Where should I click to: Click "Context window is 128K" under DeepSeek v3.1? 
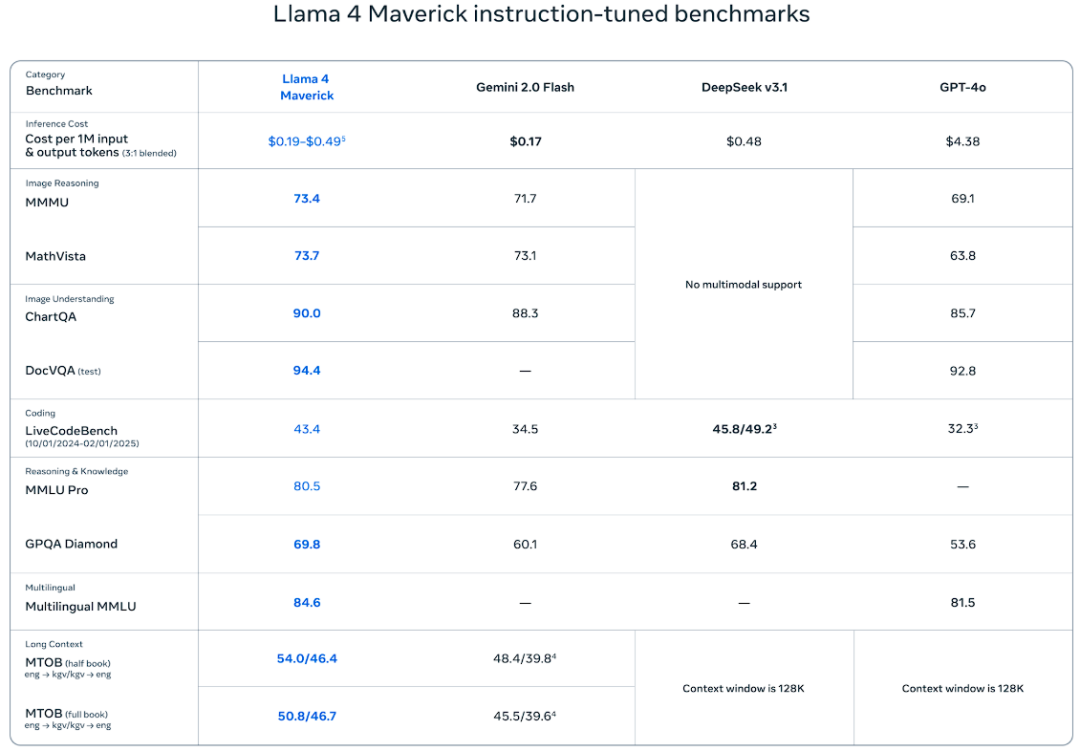pos(743,688)
